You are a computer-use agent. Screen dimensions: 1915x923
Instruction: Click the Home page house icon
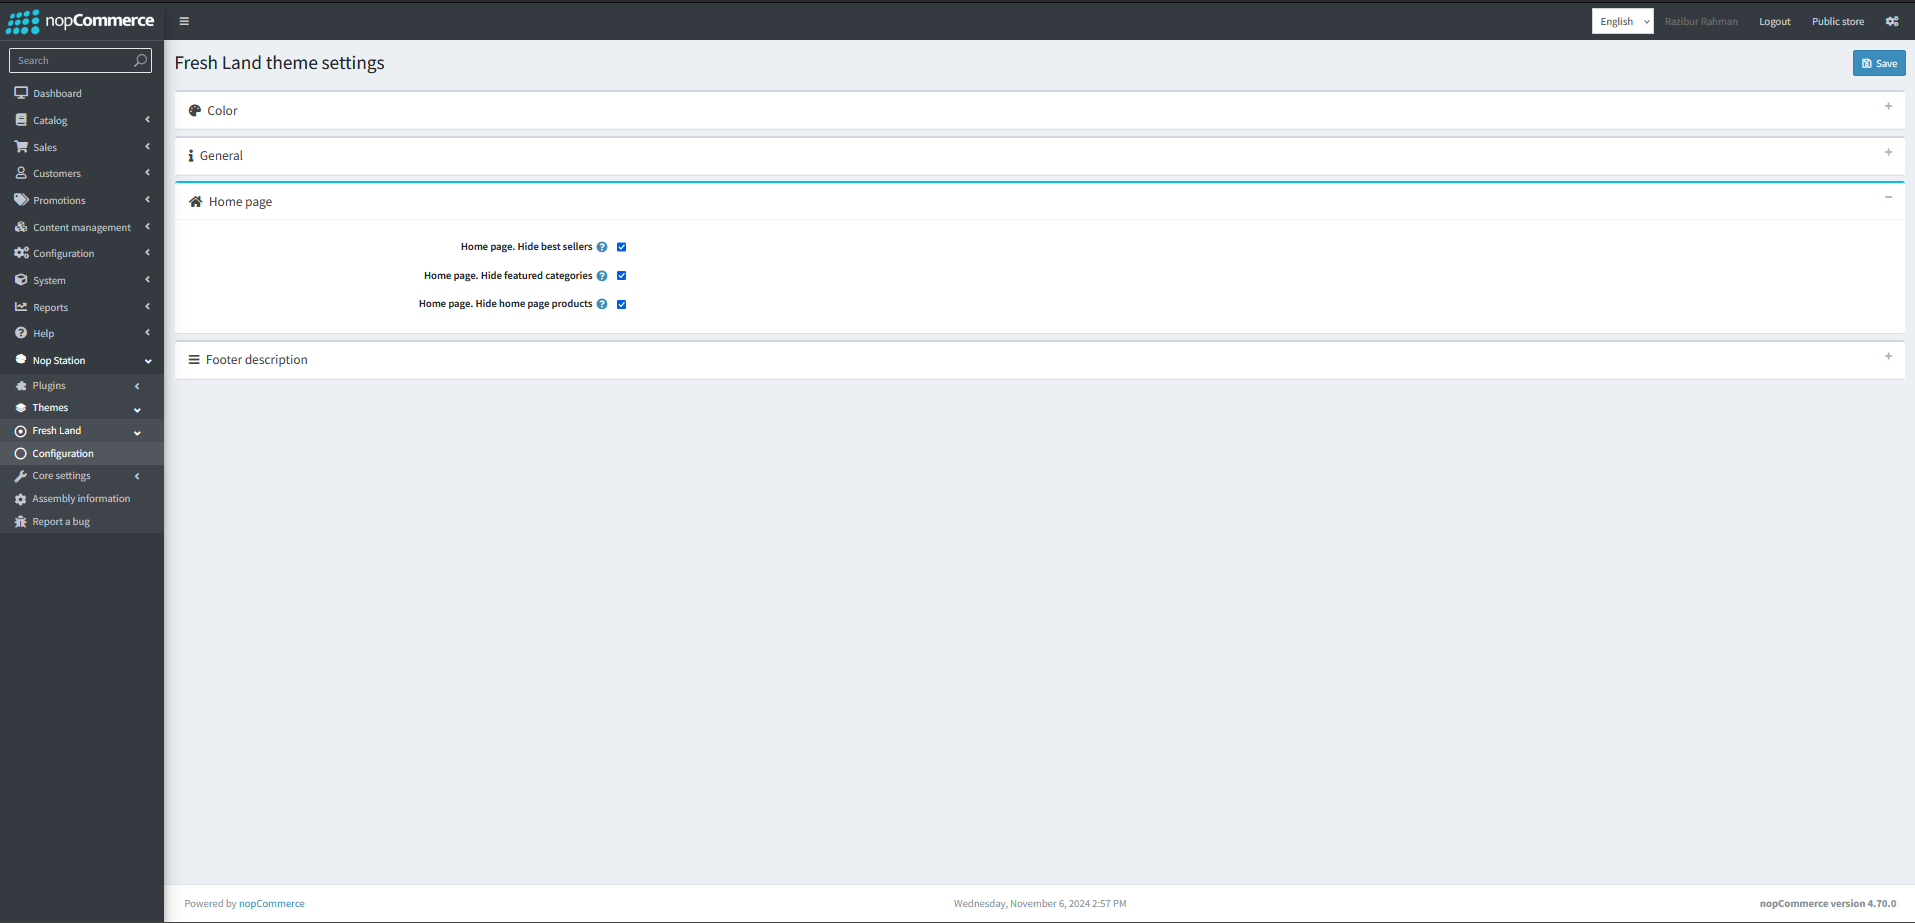click(x=196, y=202)
